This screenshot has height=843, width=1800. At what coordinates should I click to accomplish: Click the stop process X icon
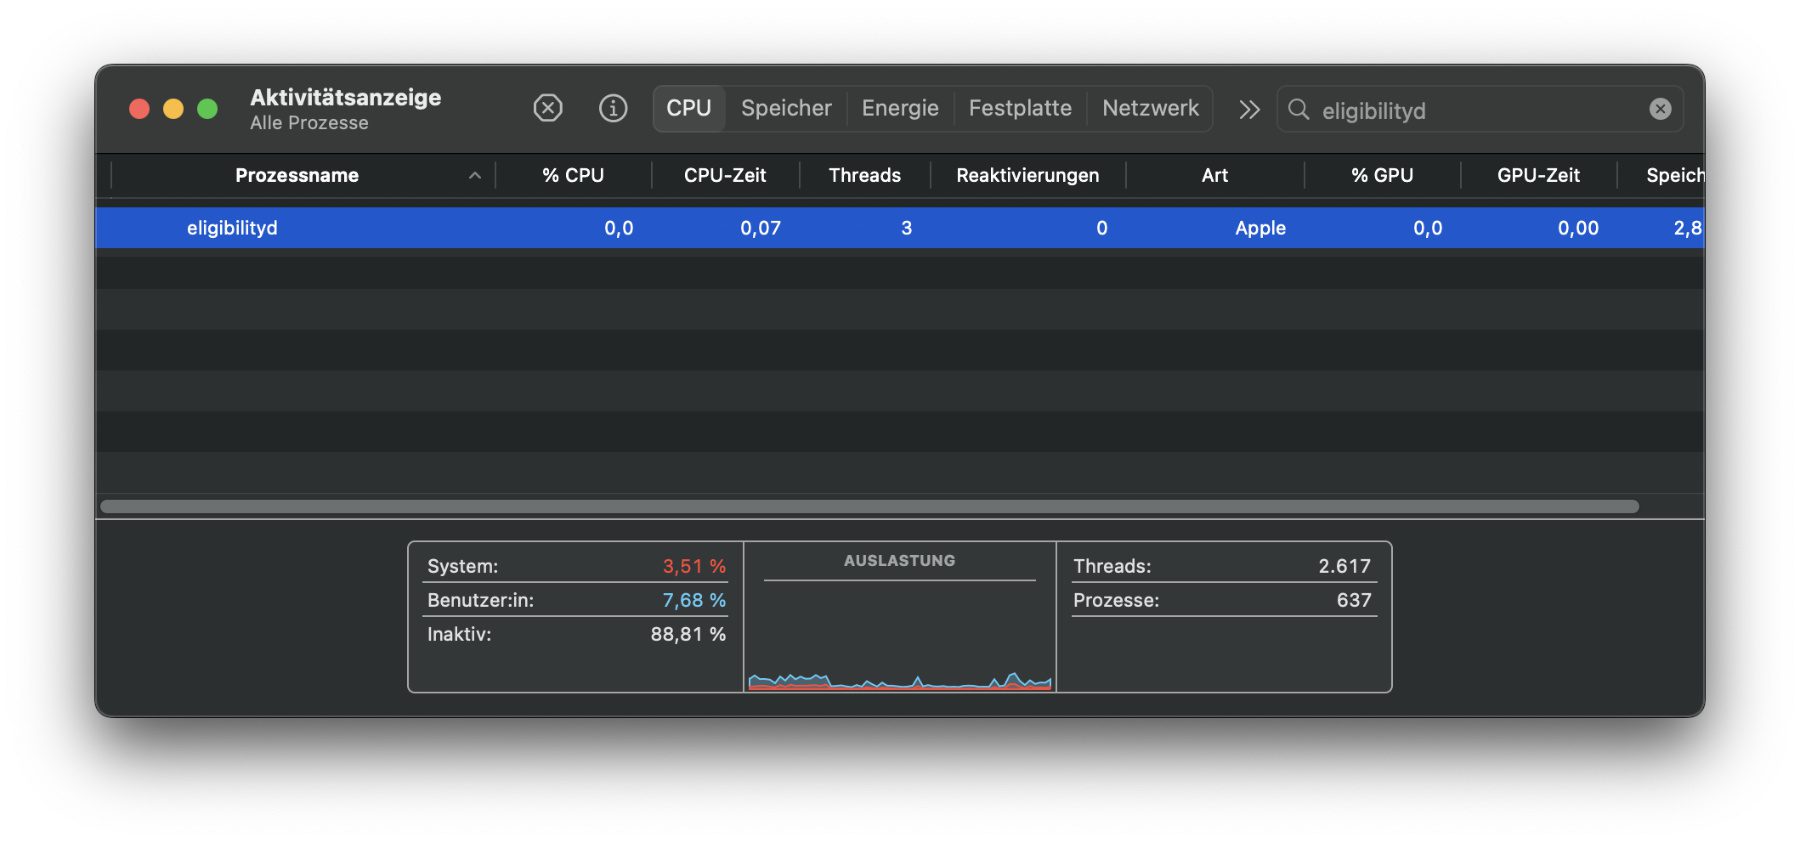pyautogui.click(x=547, y=108)
